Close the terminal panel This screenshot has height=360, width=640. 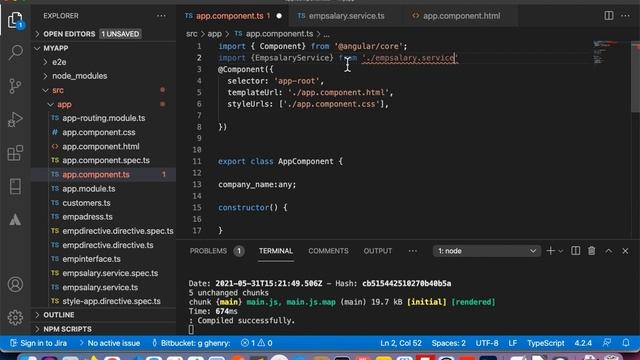[x=625, y=251]
